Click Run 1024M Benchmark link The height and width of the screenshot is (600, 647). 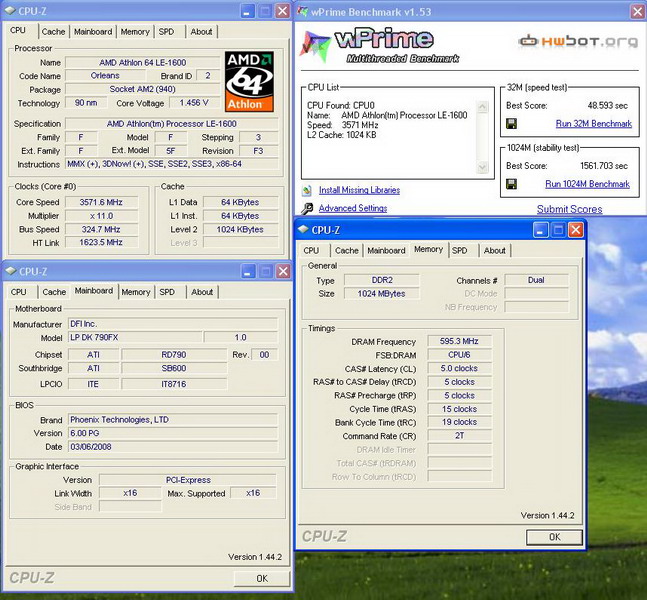pos(587,184)
